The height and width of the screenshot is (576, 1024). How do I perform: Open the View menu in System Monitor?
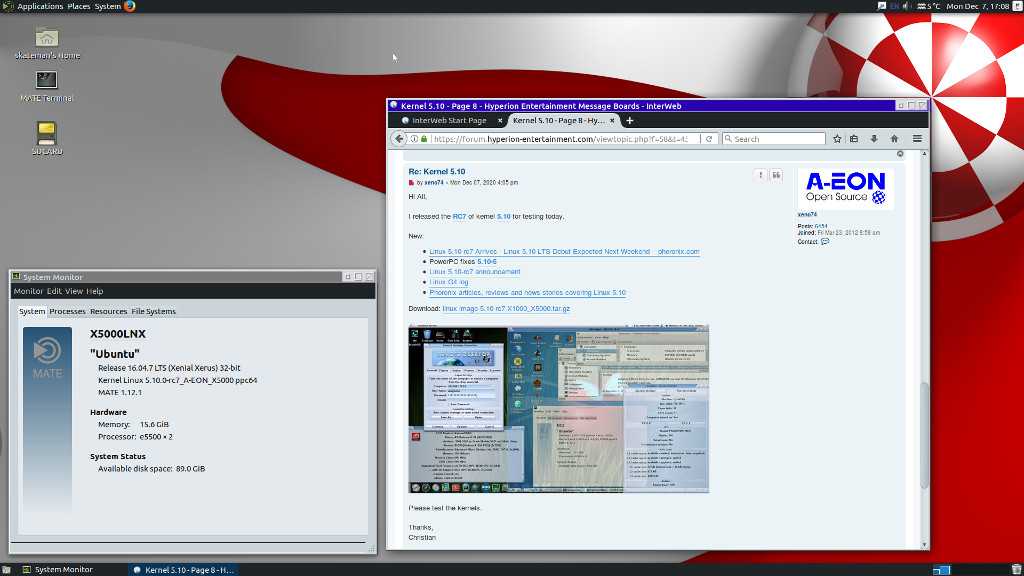(x=74, y=291)
